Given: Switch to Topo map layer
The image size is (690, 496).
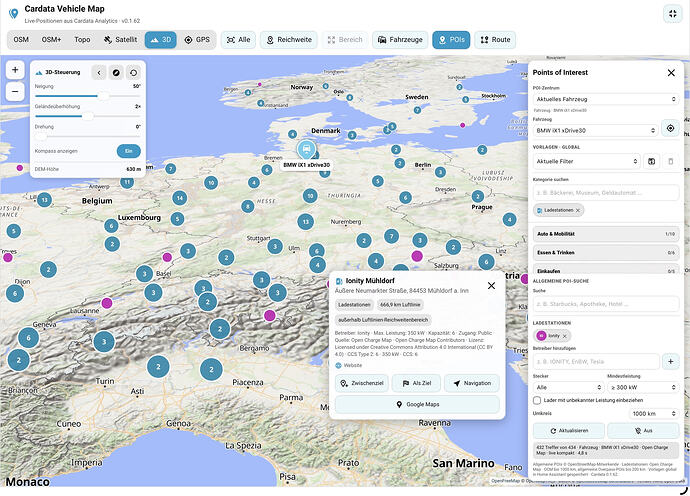Looking at the screenshot, I should pyautogui.click(x=82, y=40).
